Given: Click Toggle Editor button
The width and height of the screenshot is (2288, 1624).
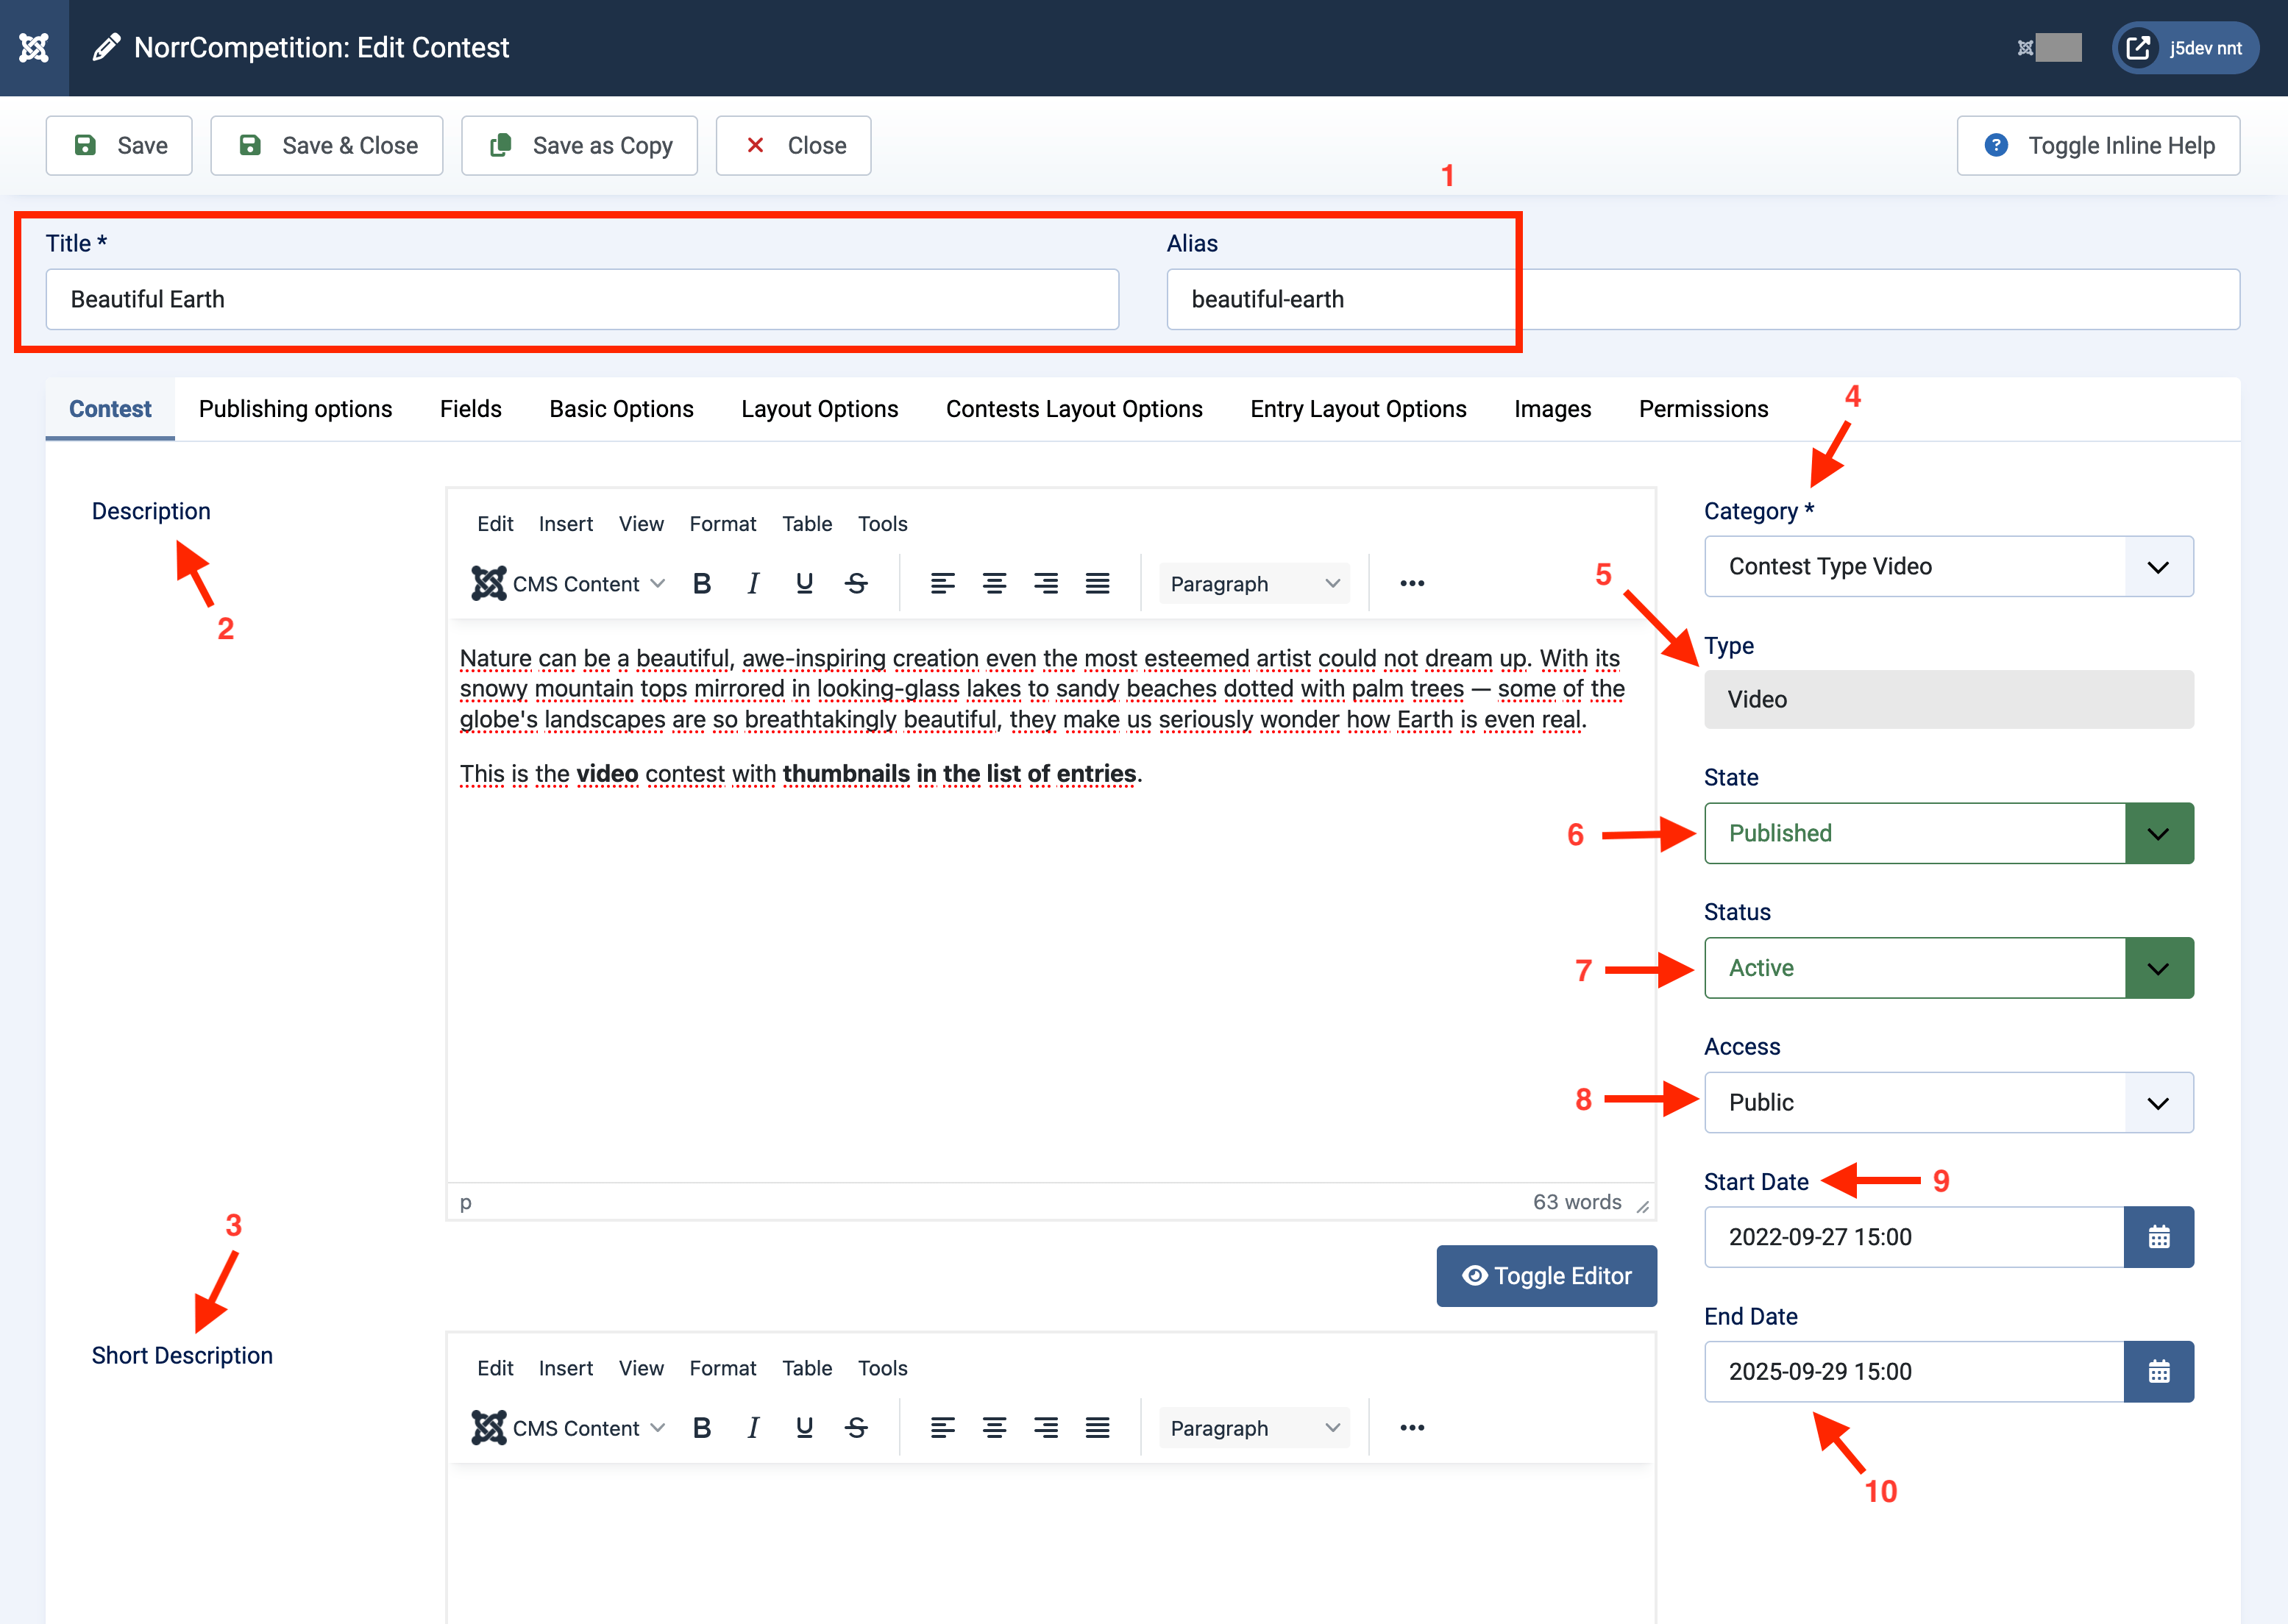Looking at the screenshot, I should [x=1546, y=1276].
